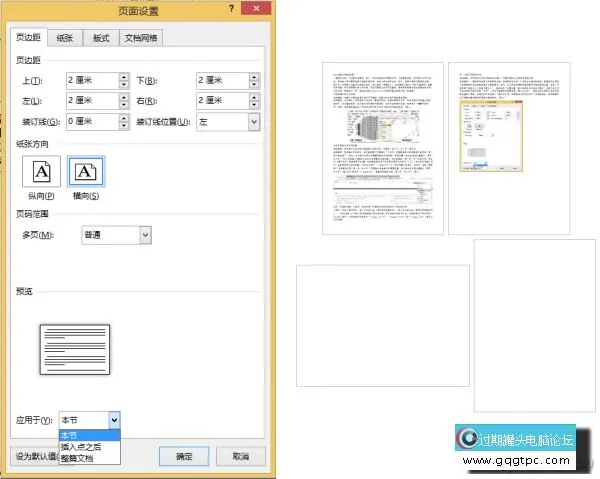Switch to the 纸张 tab

pos(65,38)
